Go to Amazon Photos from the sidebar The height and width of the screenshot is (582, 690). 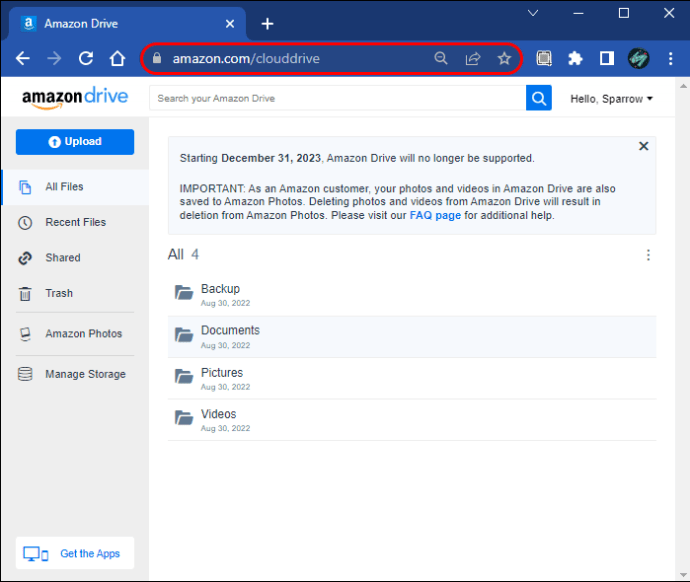(83, 334)
